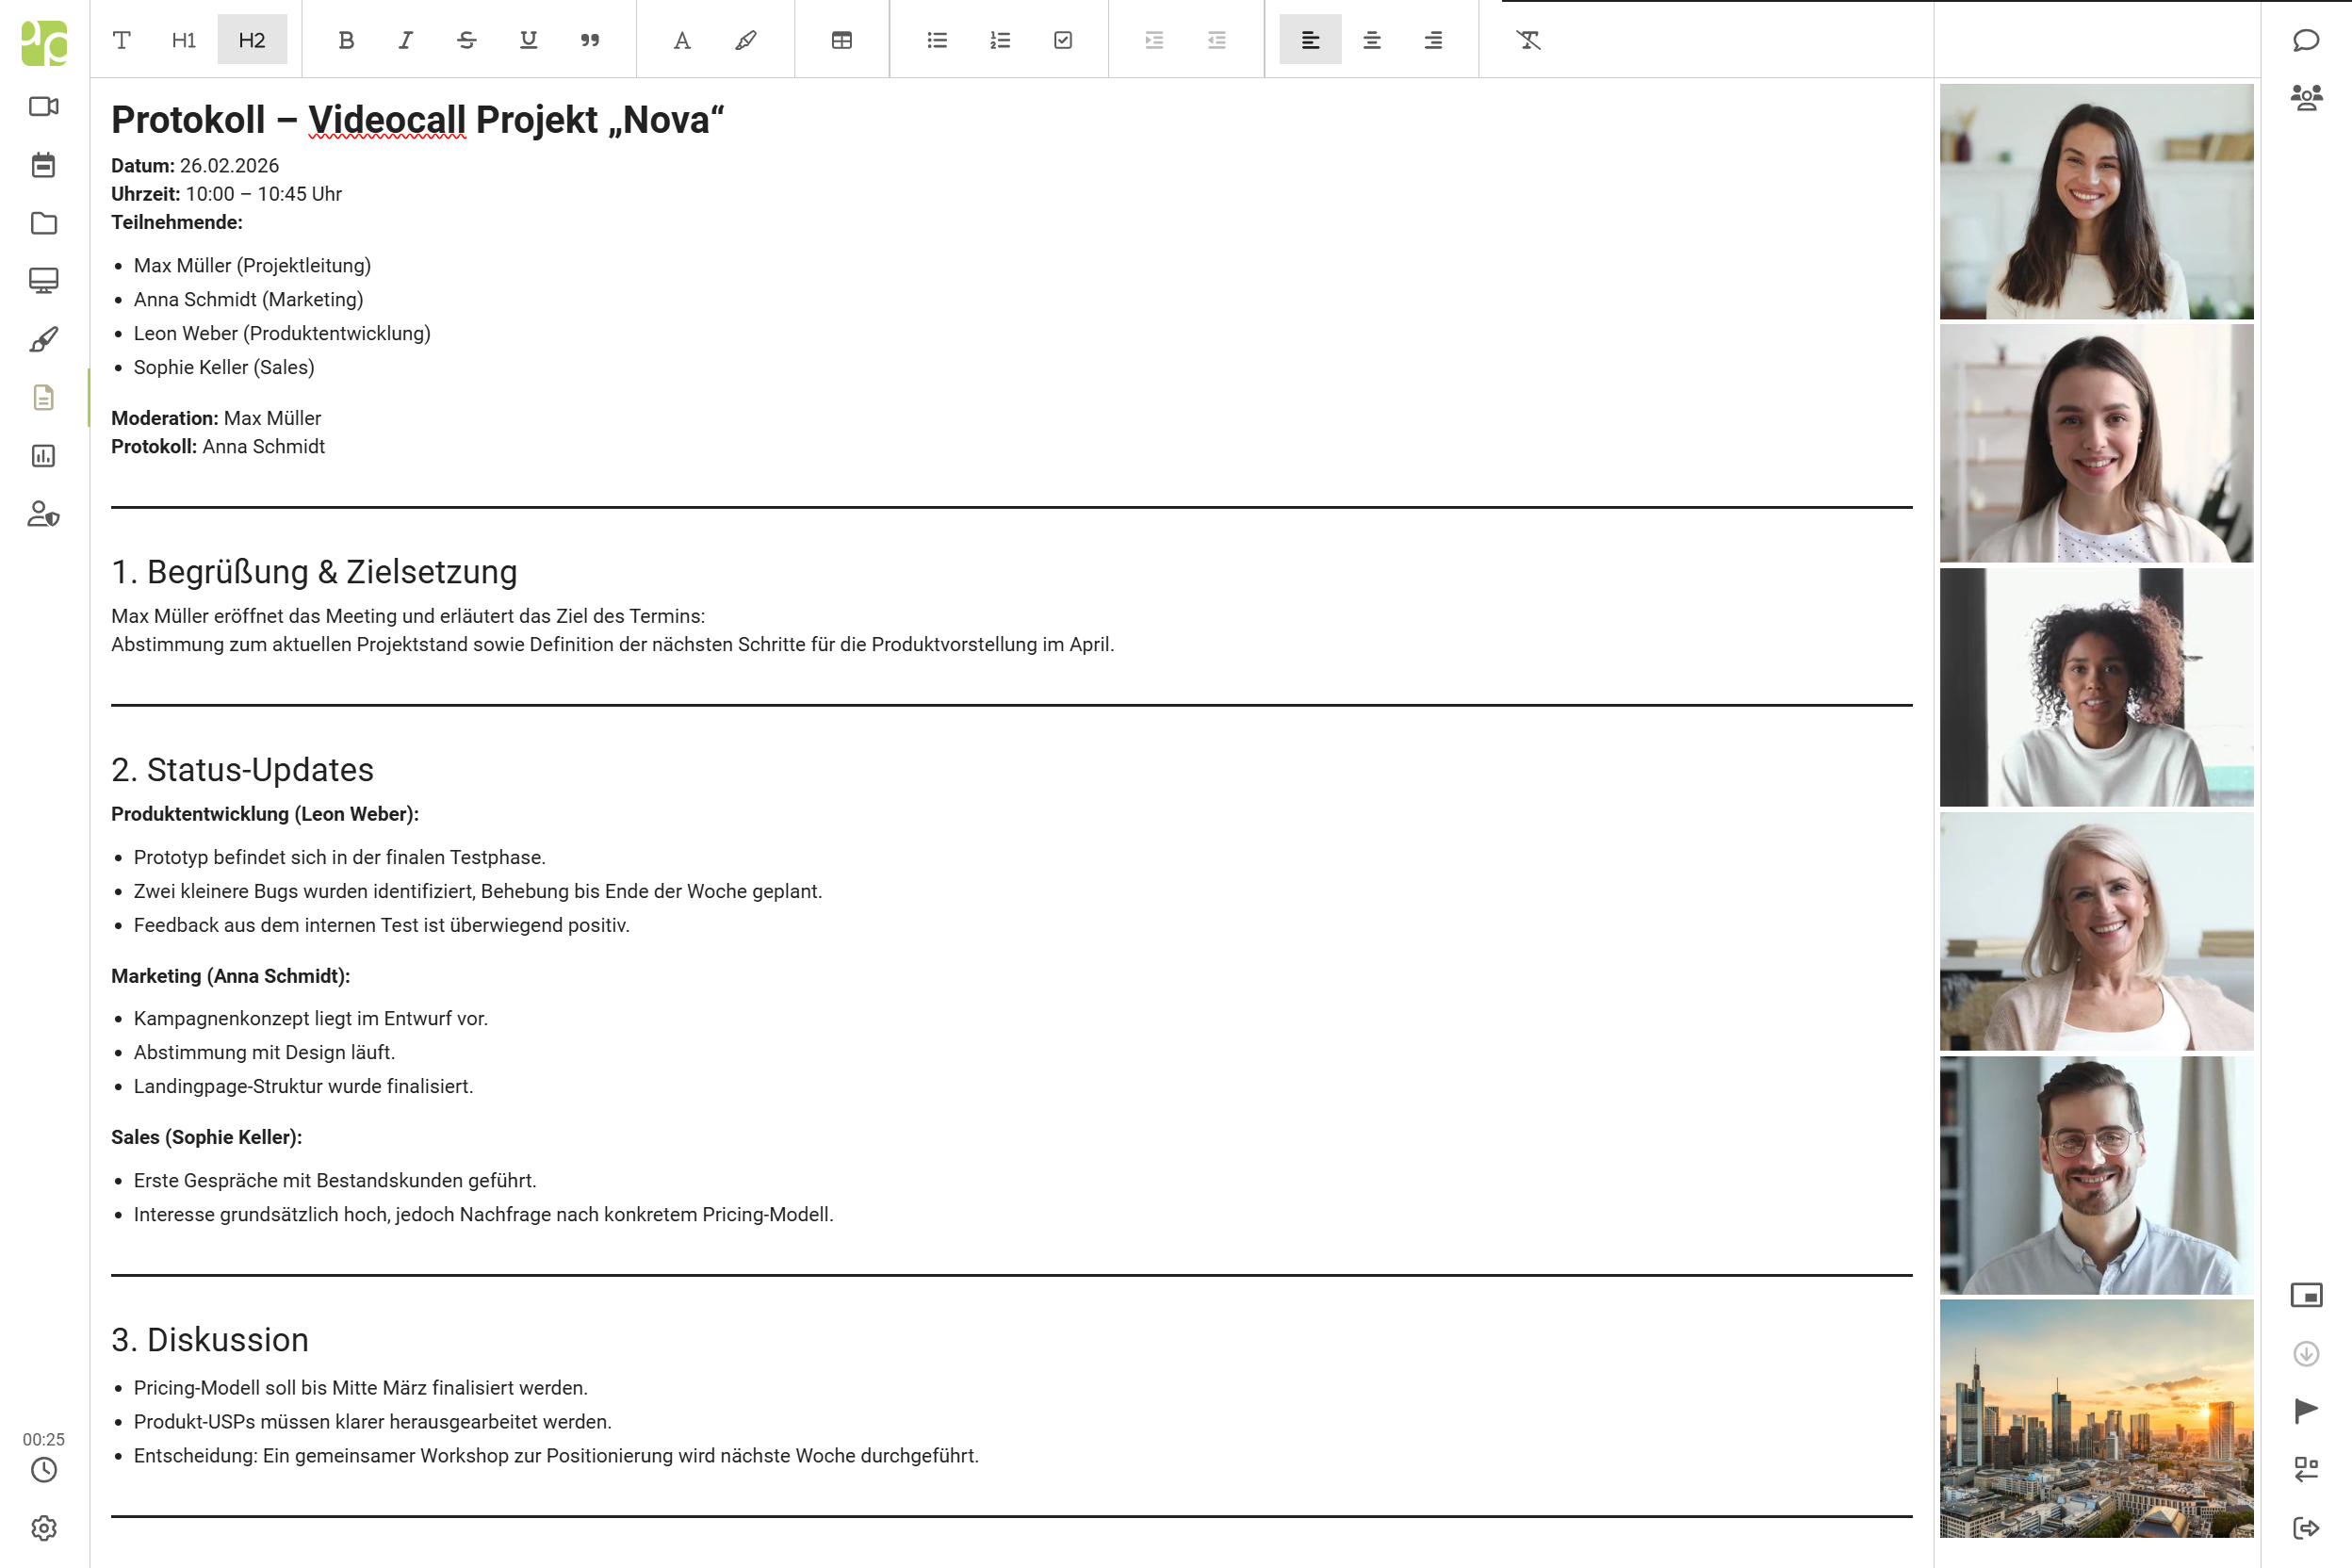Toggle bold formatting in toolbar
This screenshot has width=2352, height=1568.
click(x=346, y=40)
